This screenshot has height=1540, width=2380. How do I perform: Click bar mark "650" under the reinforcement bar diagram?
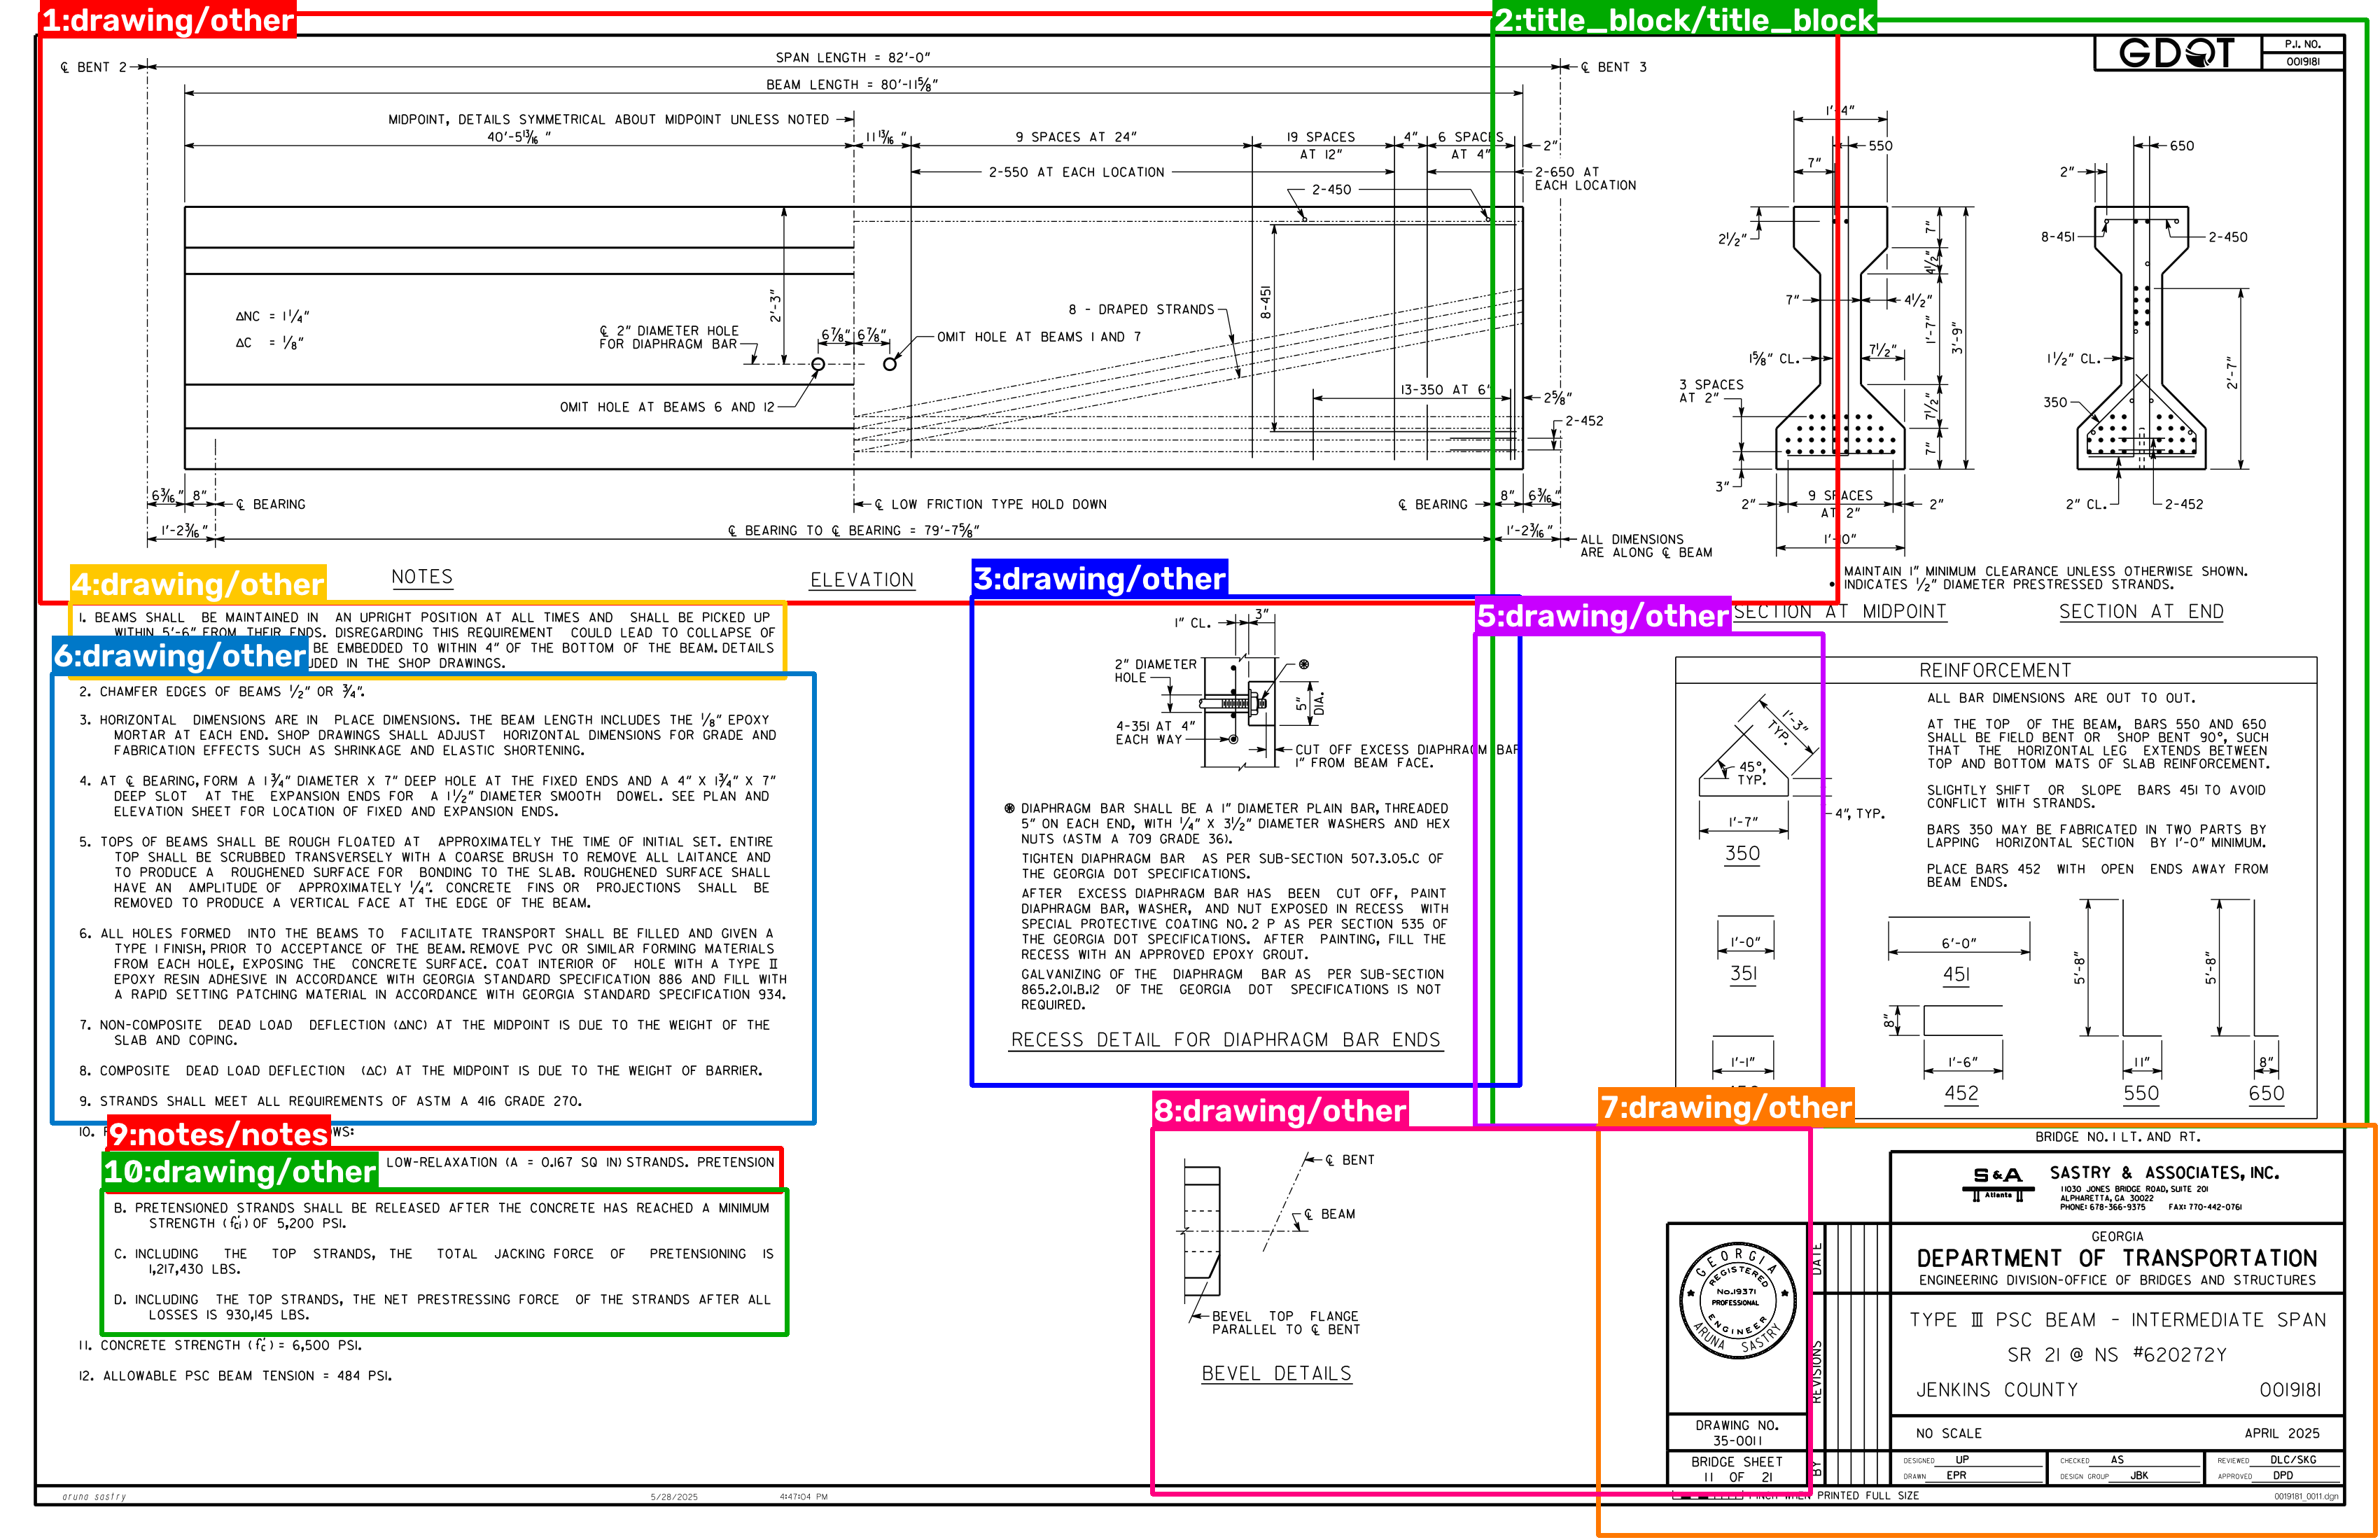pyautogui.click(x=2266, y=1093)
